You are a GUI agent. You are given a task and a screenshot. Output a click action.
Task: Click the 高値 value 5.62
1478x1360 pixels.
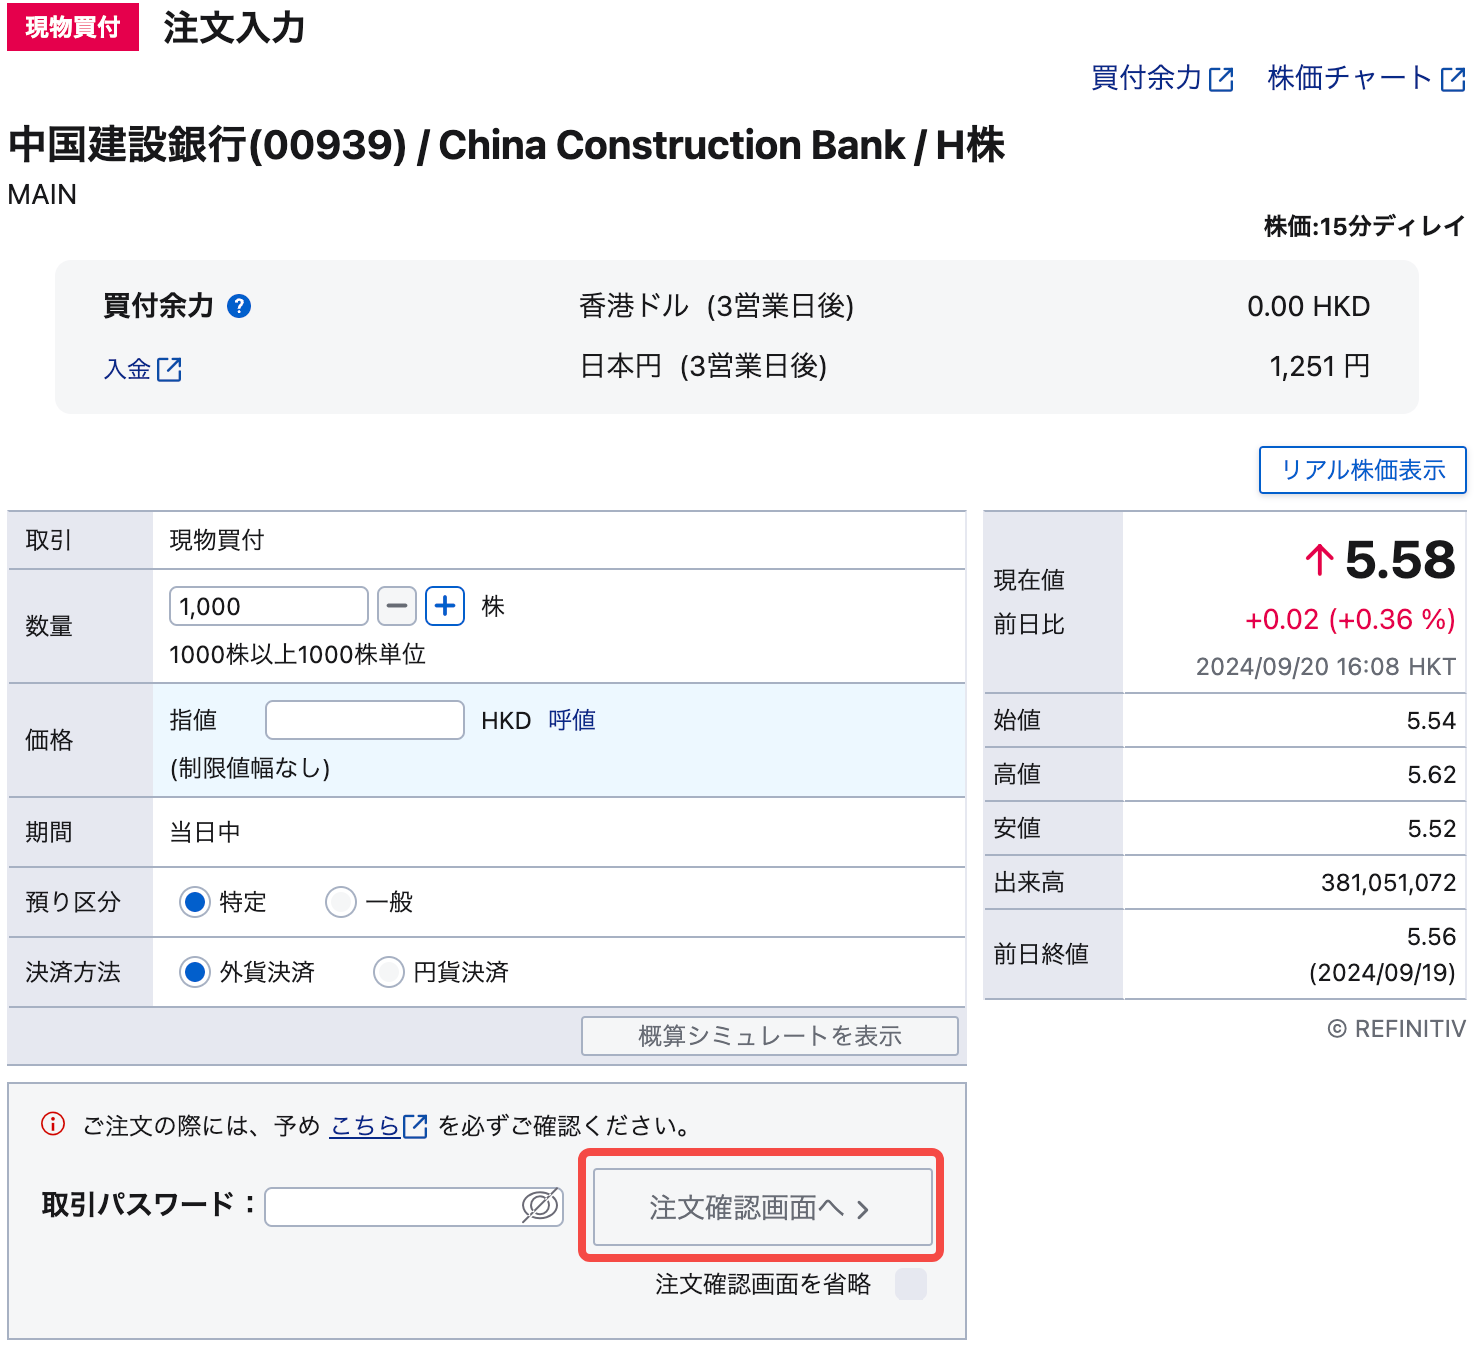pyautogui.click(x=1431, y=775)
